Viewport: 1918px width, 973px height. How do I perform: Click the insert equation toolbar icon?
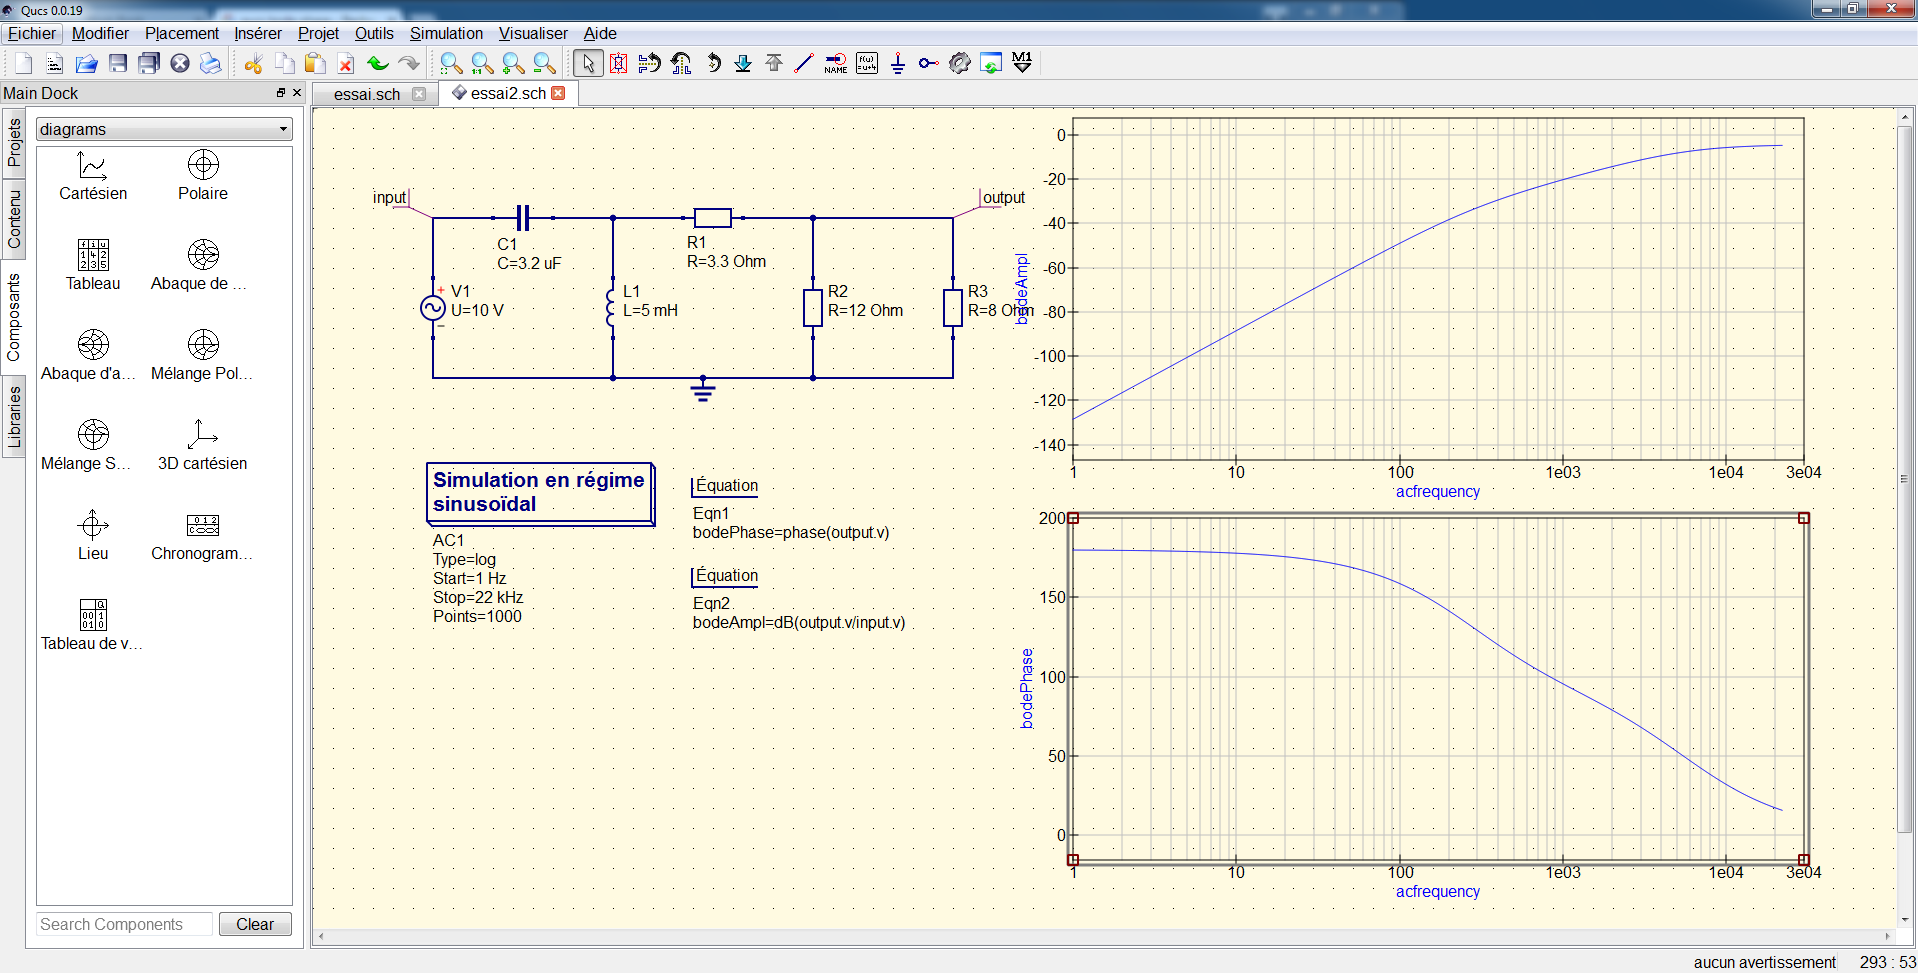pyautogui.click(x=867, y=63)
